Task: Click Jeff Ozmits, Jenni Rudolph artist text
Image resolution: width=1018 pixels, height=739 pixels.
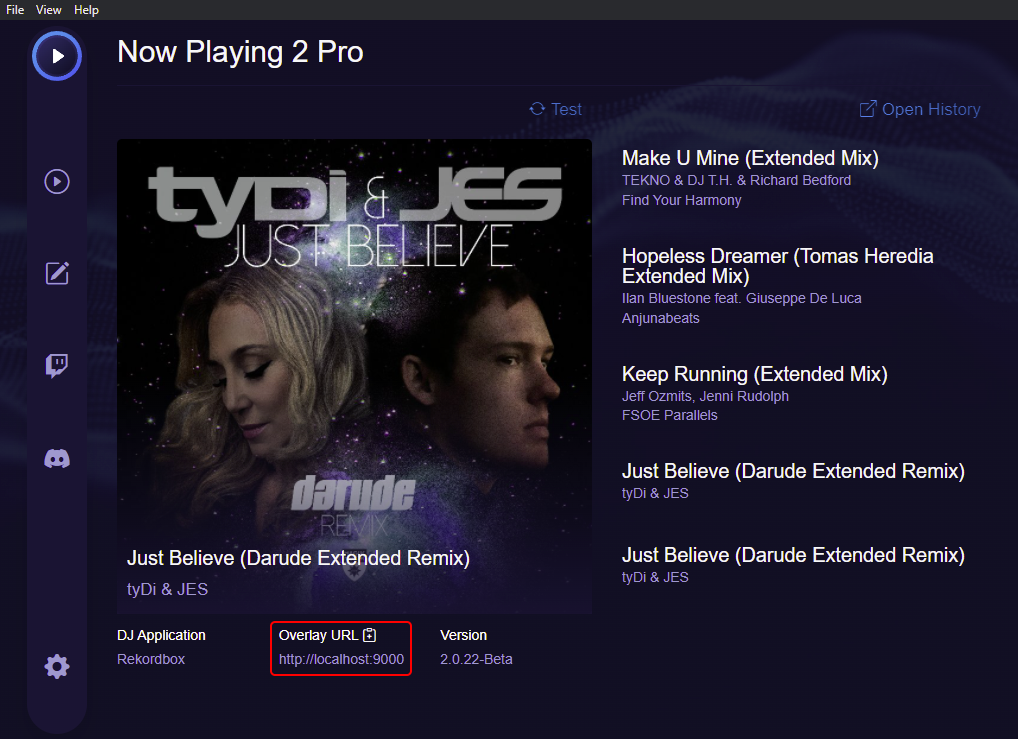Action: tap(705, 396)
